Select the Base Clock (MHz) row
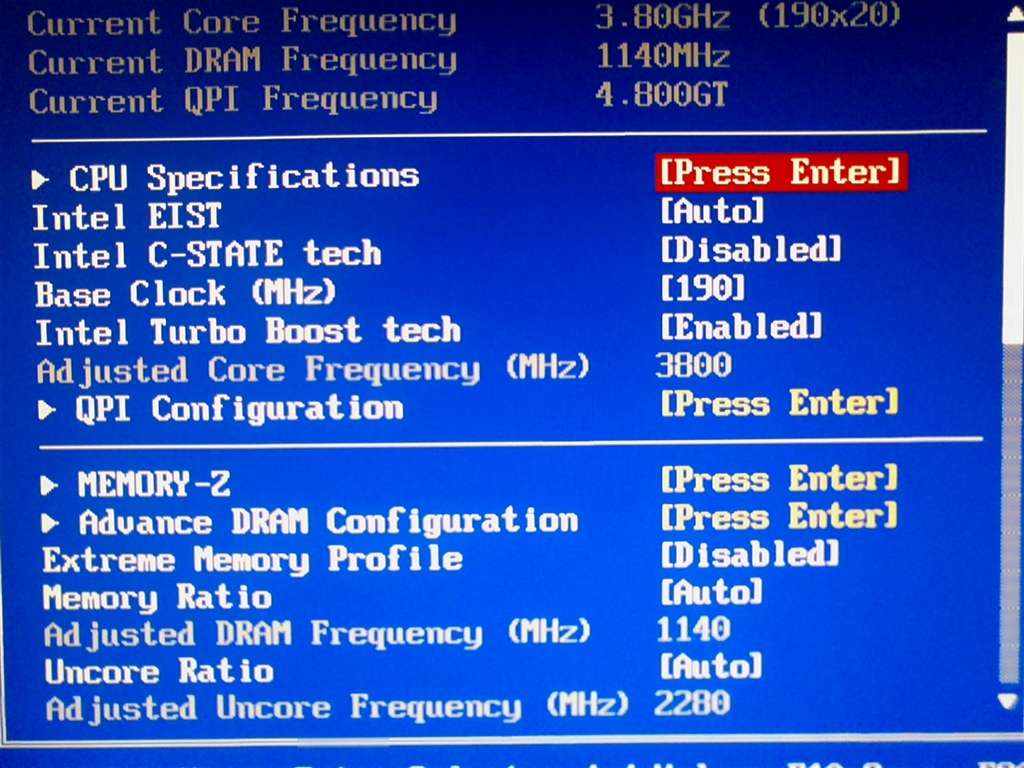Image resolution: width=1024 pixels, height=768 pixels. pos(185,293)
